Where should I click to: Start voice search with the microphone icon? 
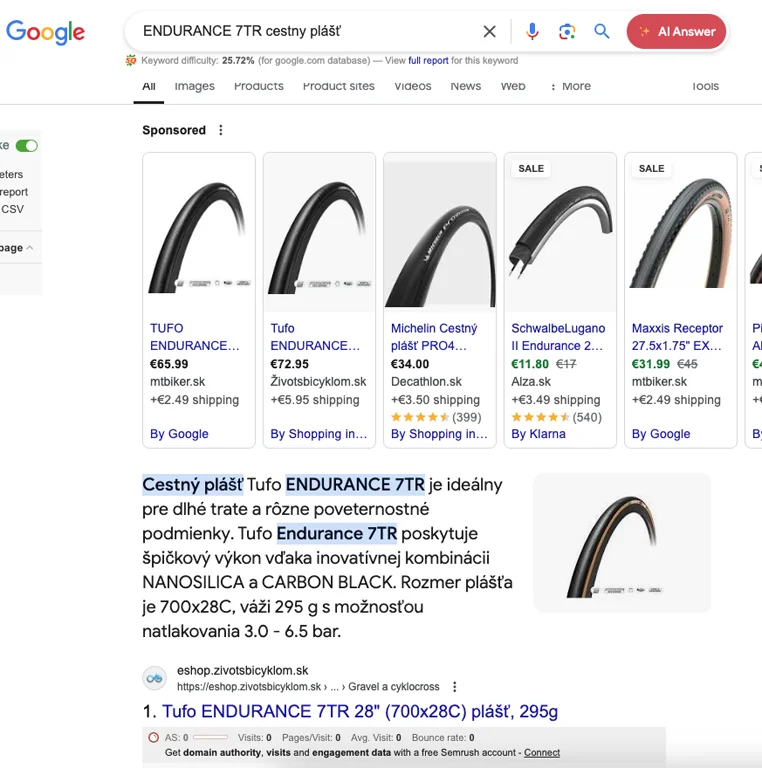tap(532, 32)
